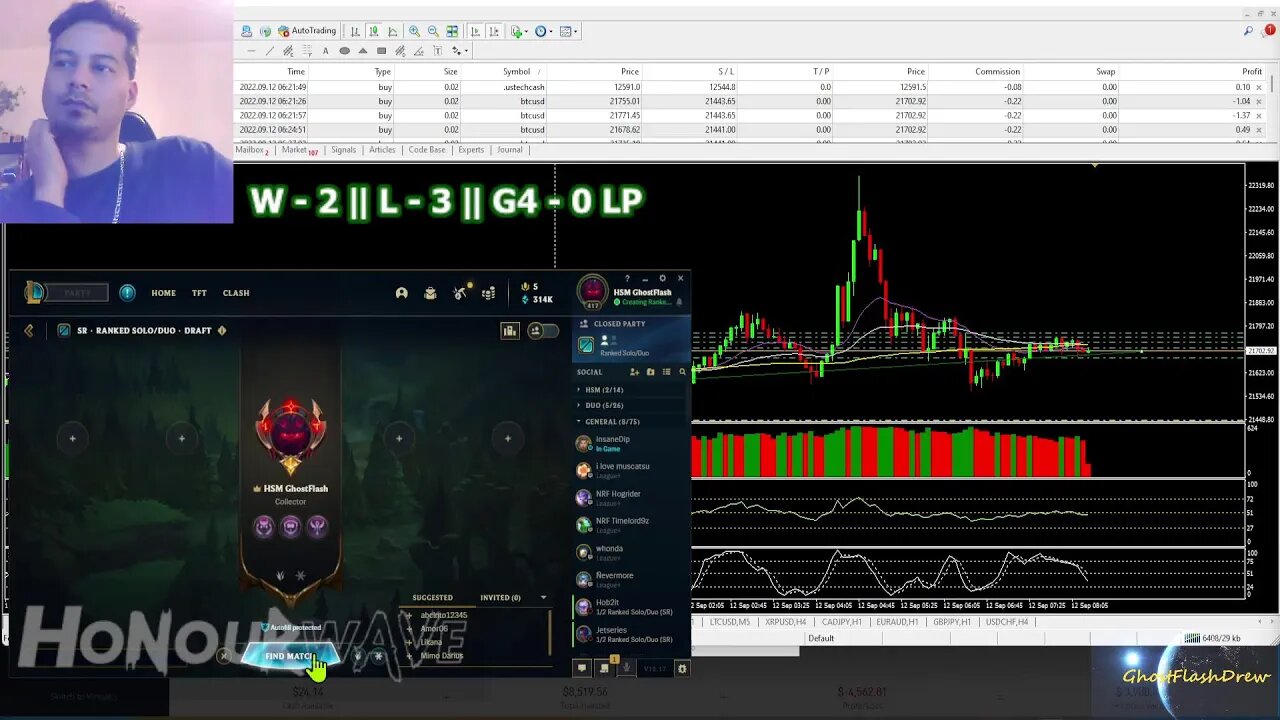The width and height of the screenshot is (1280, 720).
Task: Open the arrows tool dropdown
Action: (x=459, y=51)
